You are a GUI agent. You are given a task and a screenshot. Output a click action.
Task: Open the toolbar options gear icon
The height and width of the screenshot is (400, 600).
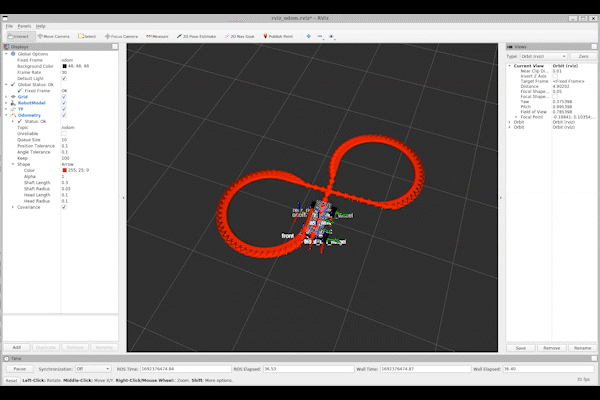coord(331,36)
